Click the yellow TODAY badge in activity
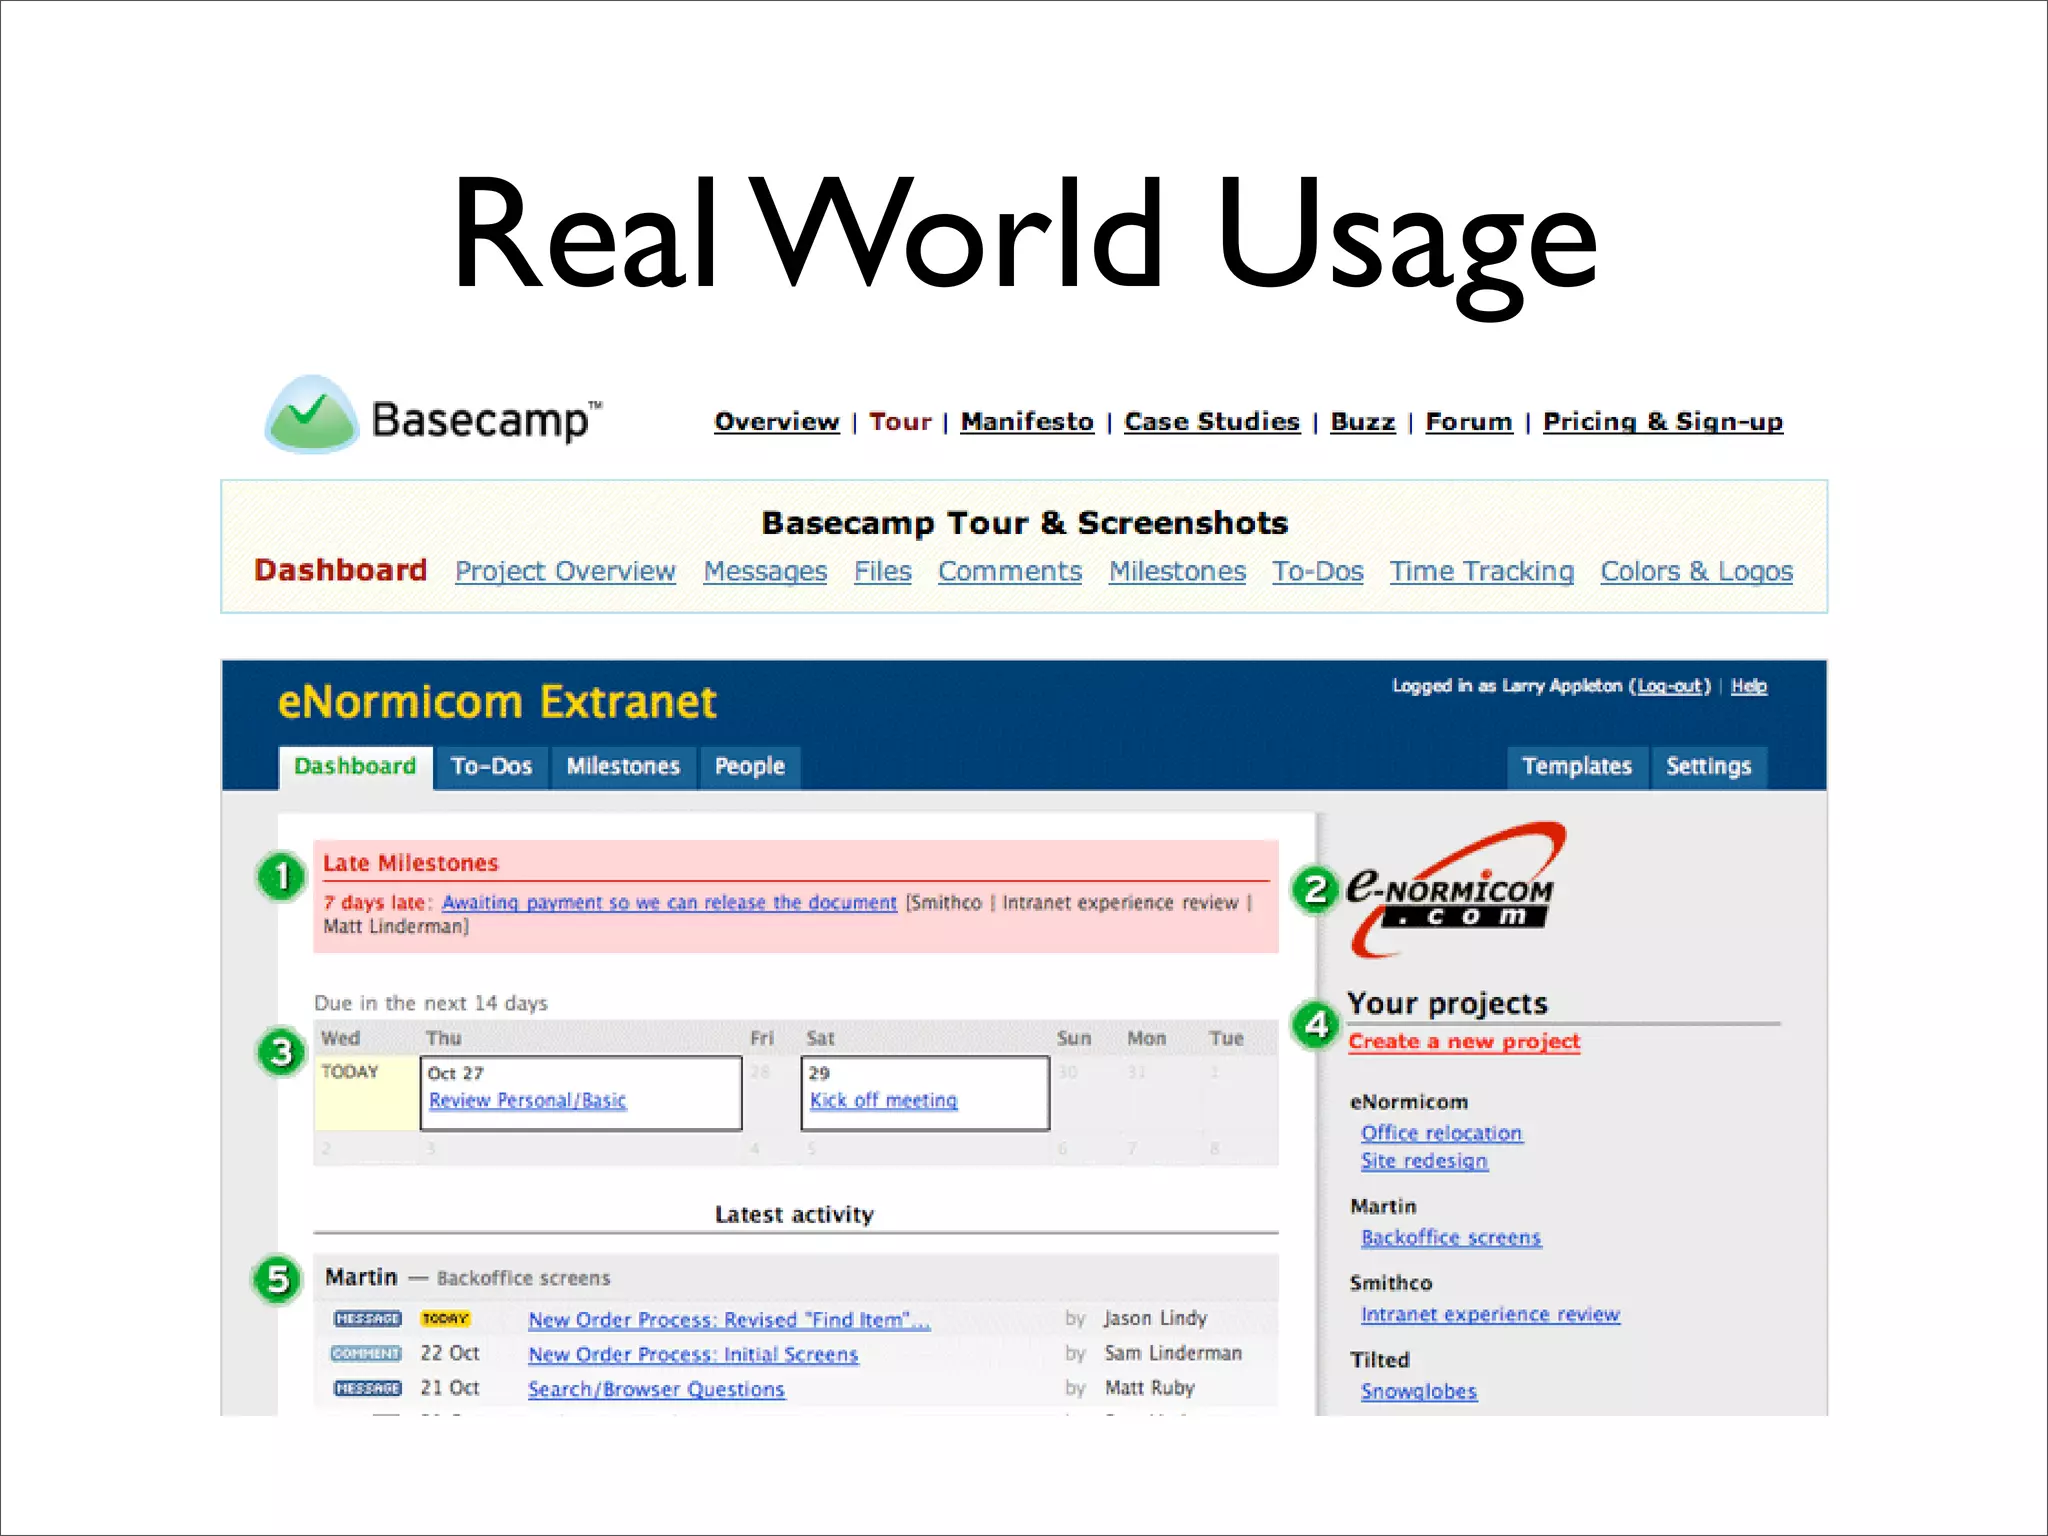 tap(445, 1319)
